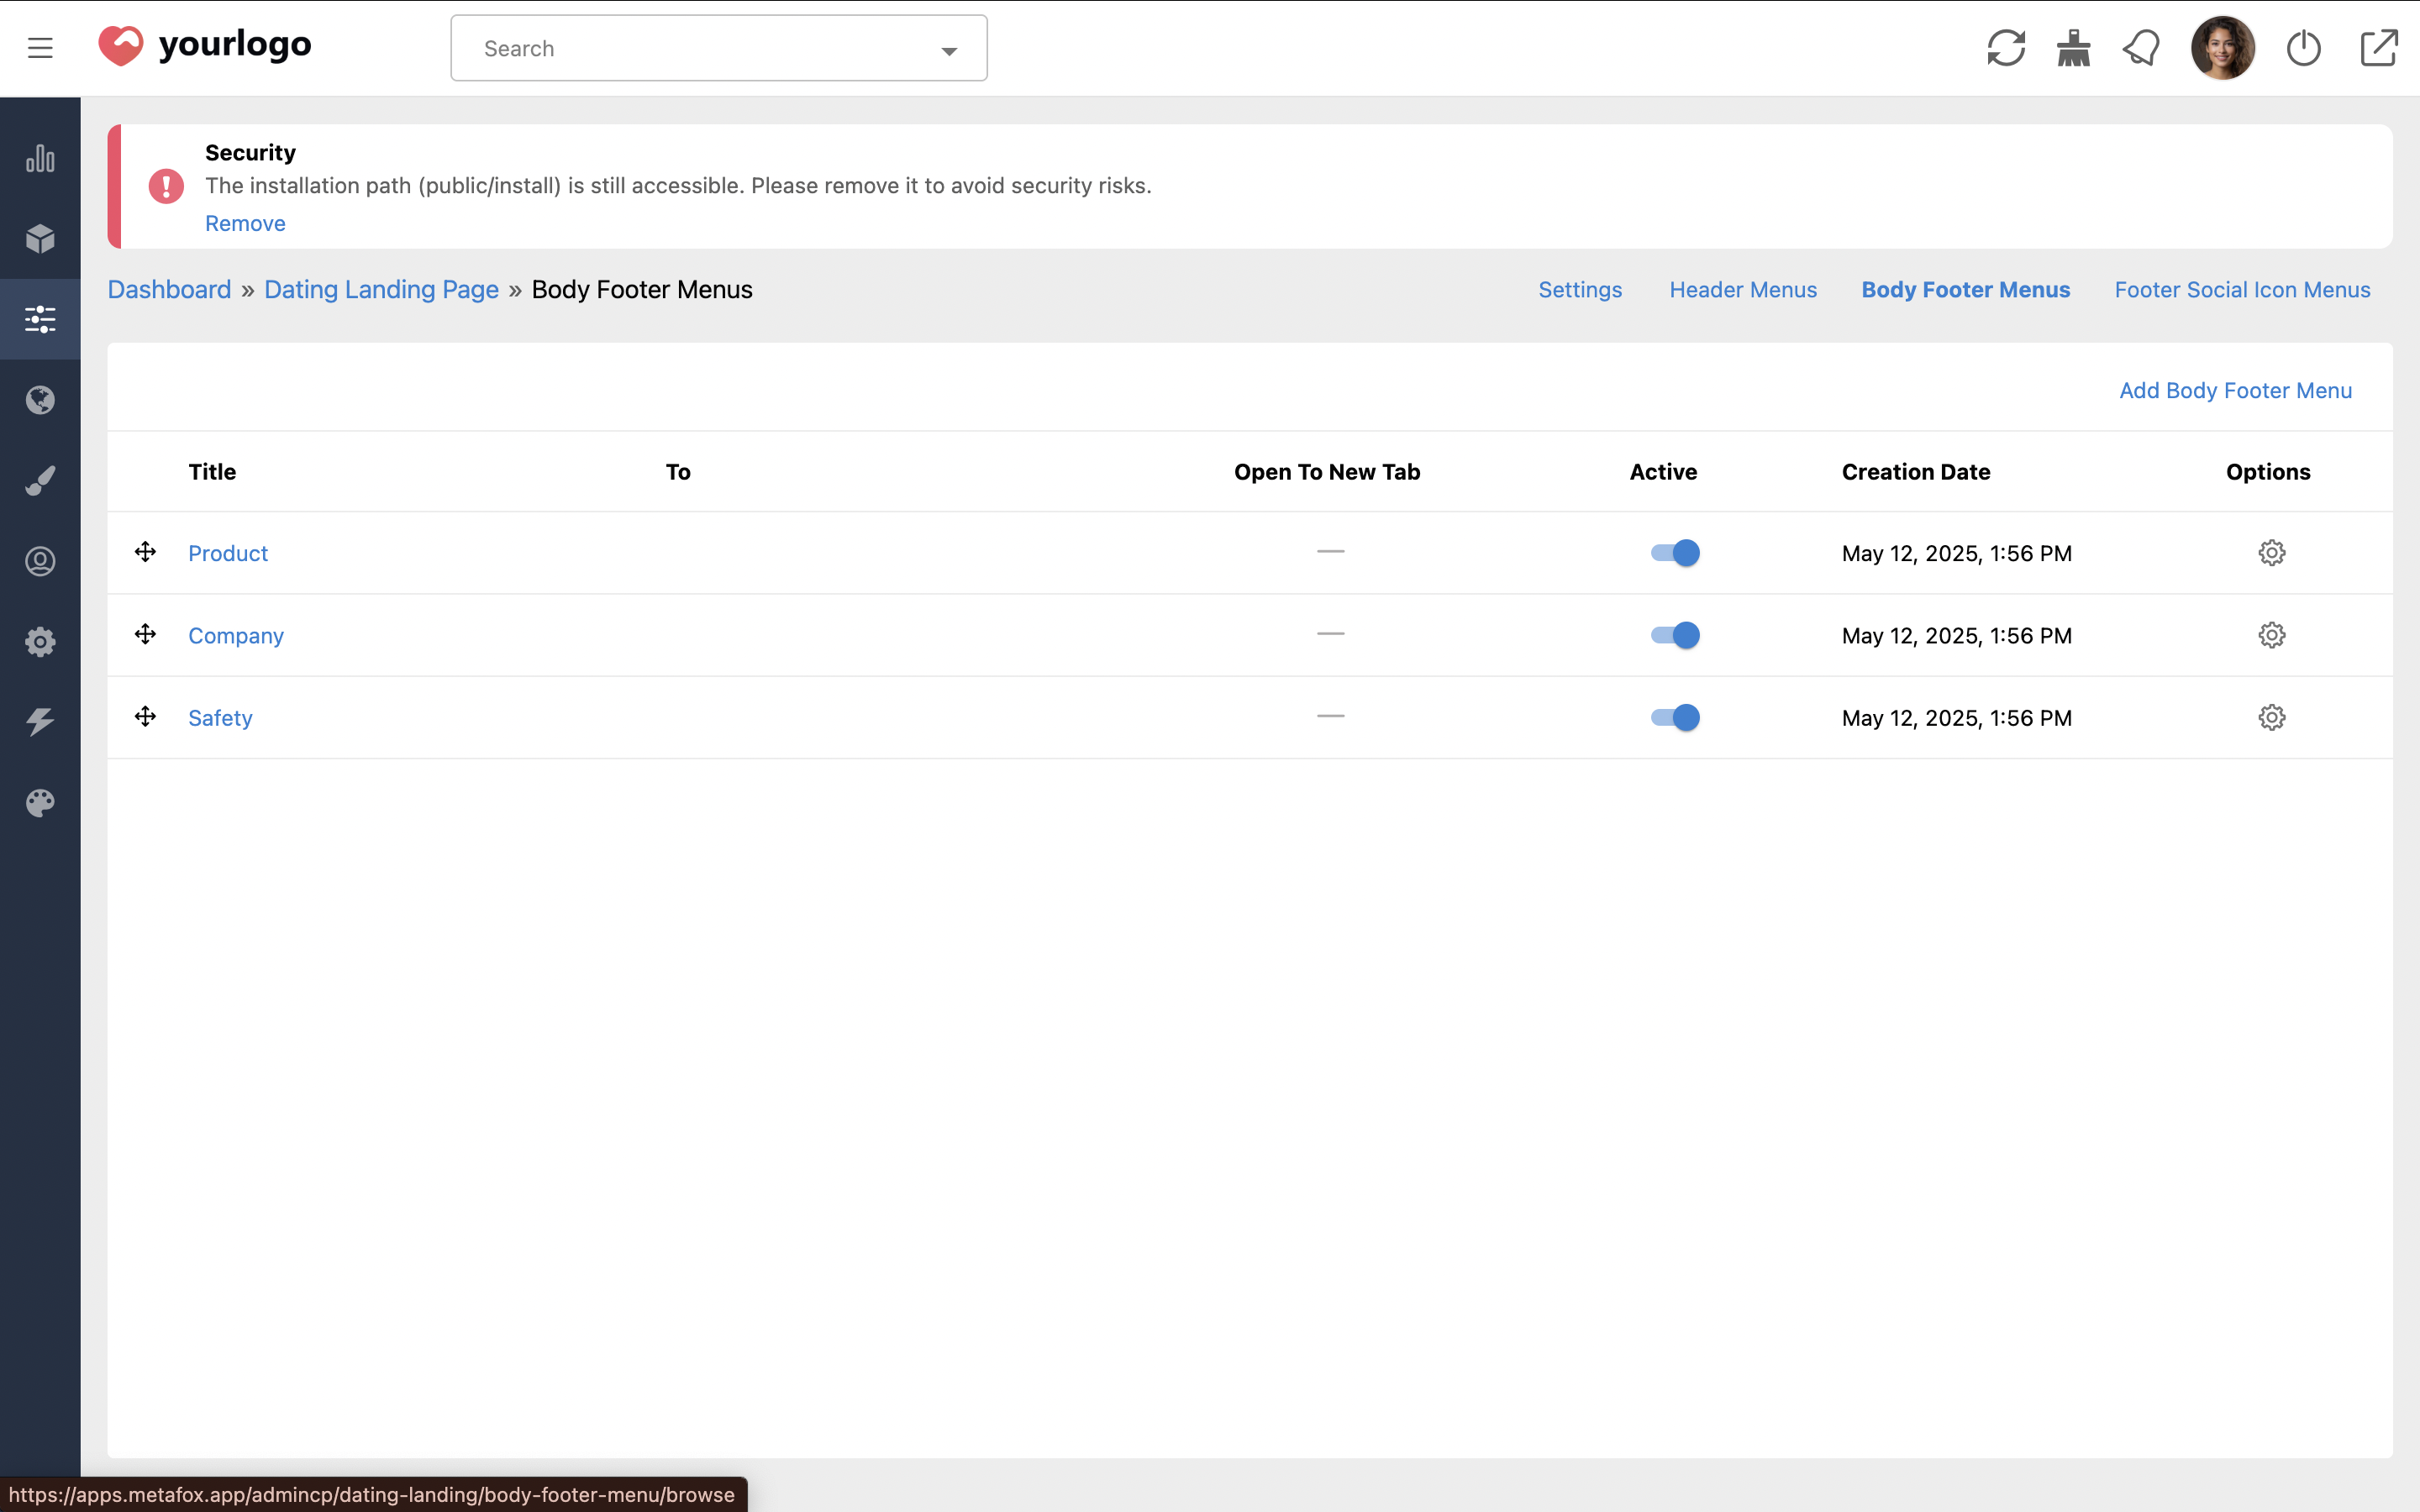Screen dimensions: 2420x1512
Task: Click the power logout icon
Action: 2303,48
